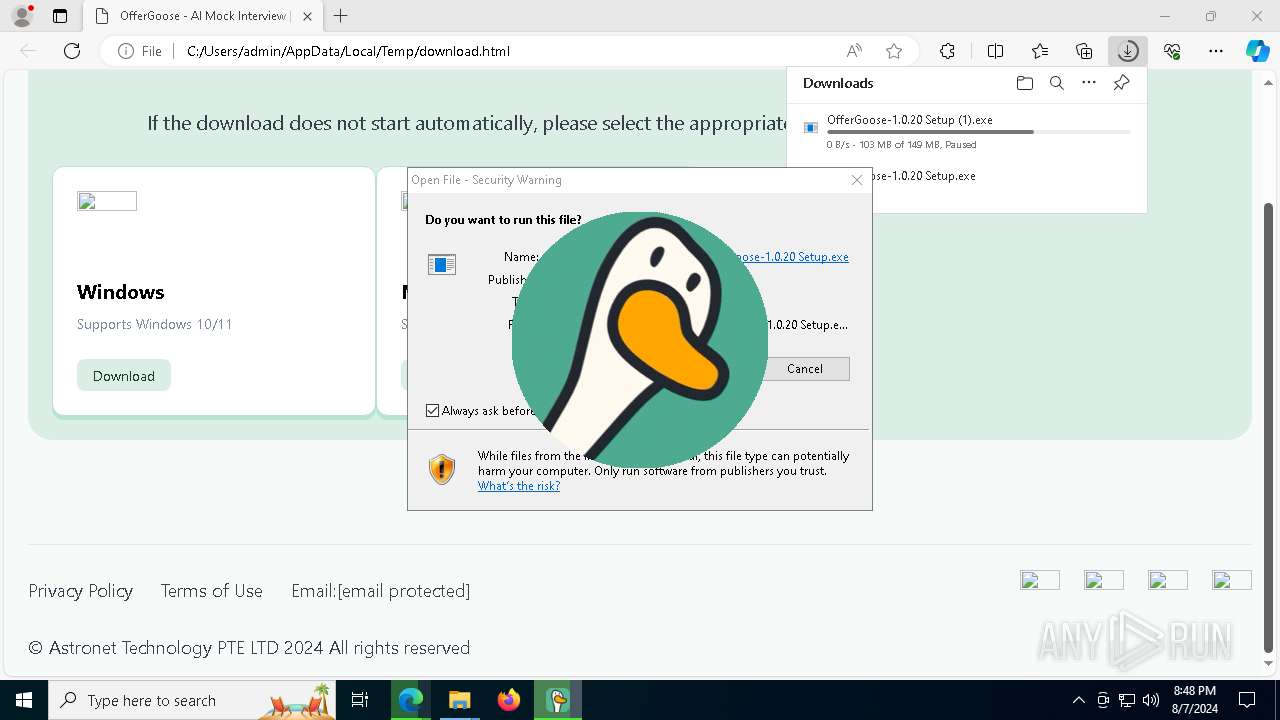
Task: Open the Windows Start menu
Action: click(x=24, y=700)
